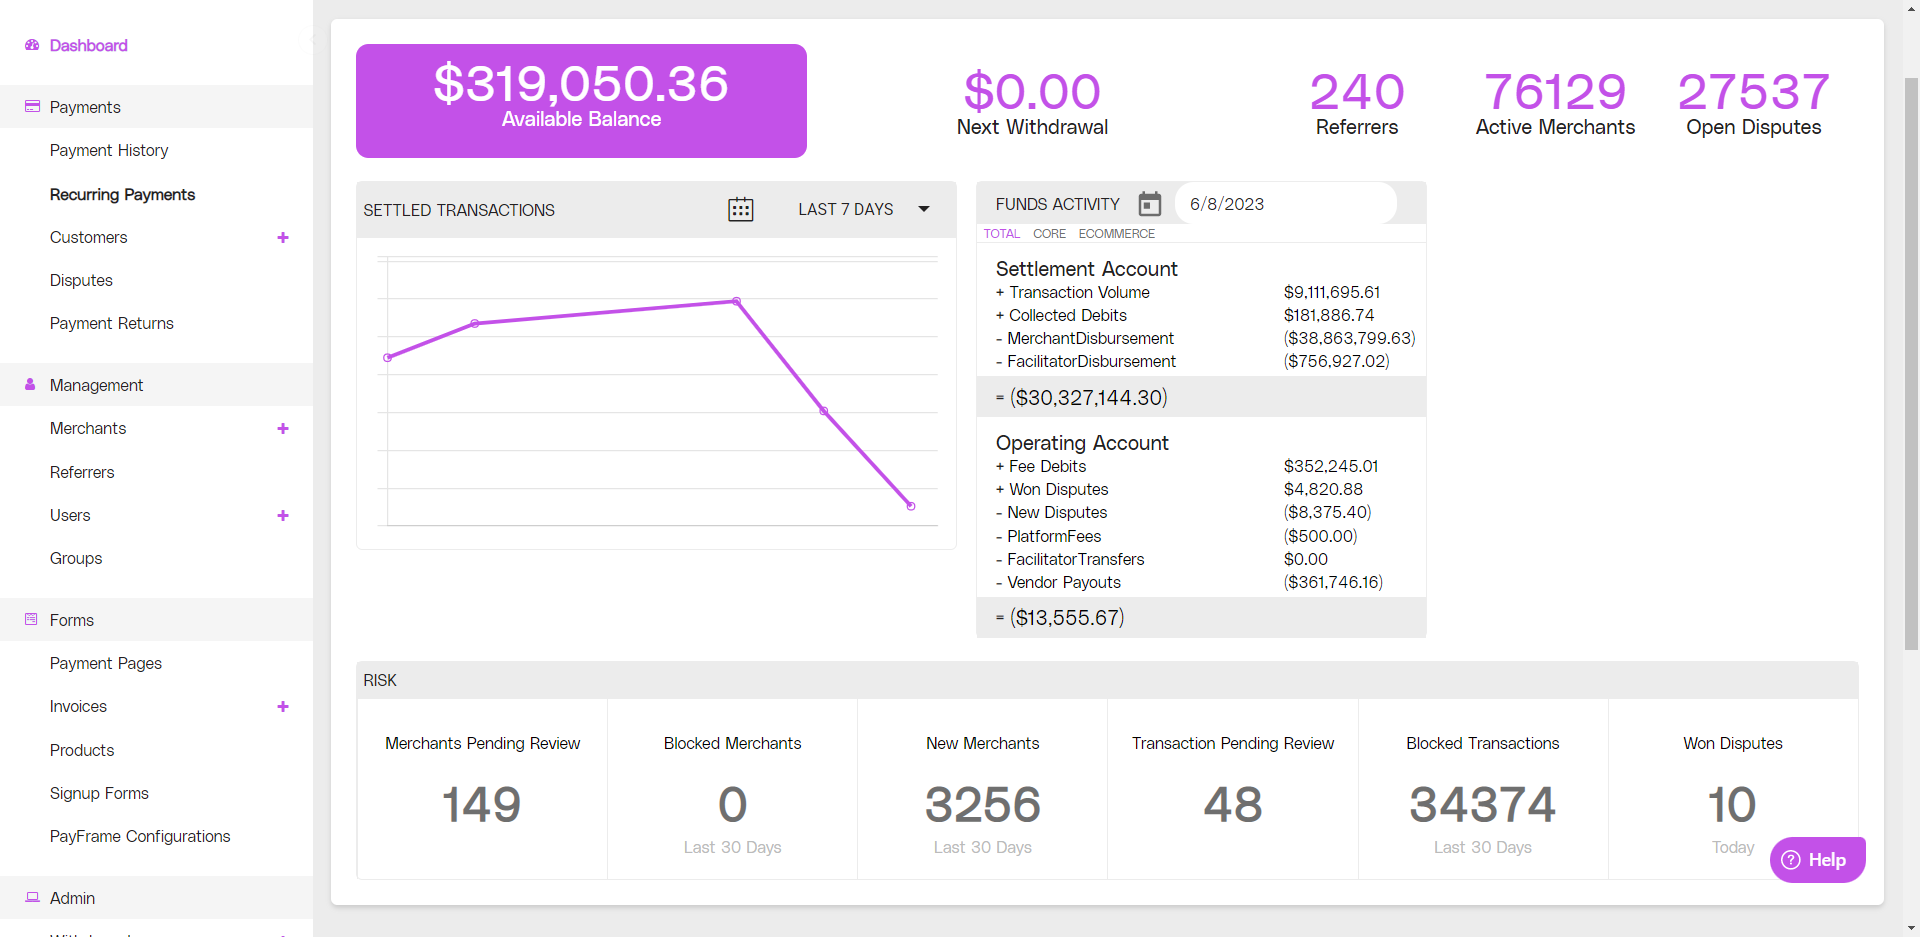
Task: Click the $0.00 Next Withdrawal value
Action: (x=1032, y=92)
